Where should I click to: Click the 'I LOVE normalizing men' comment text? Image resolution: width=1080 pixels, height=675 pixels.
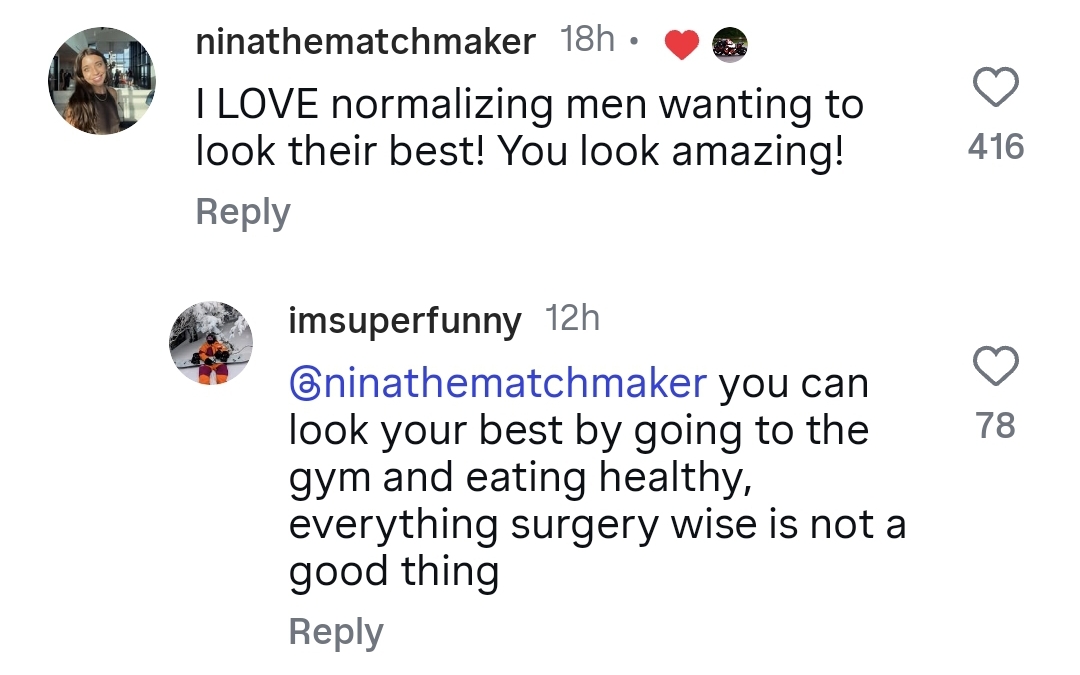point(528,104)
